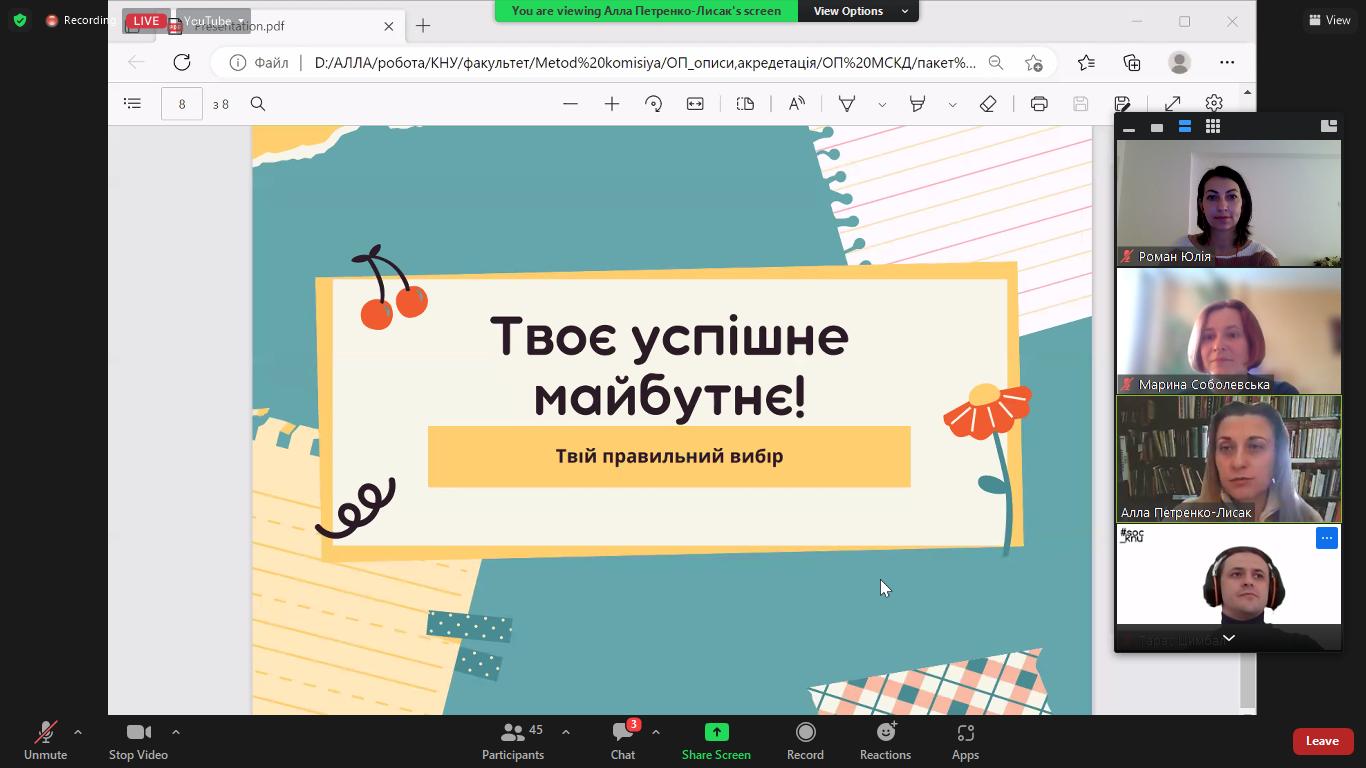Expand more video thumbnails chevron

1229,638
